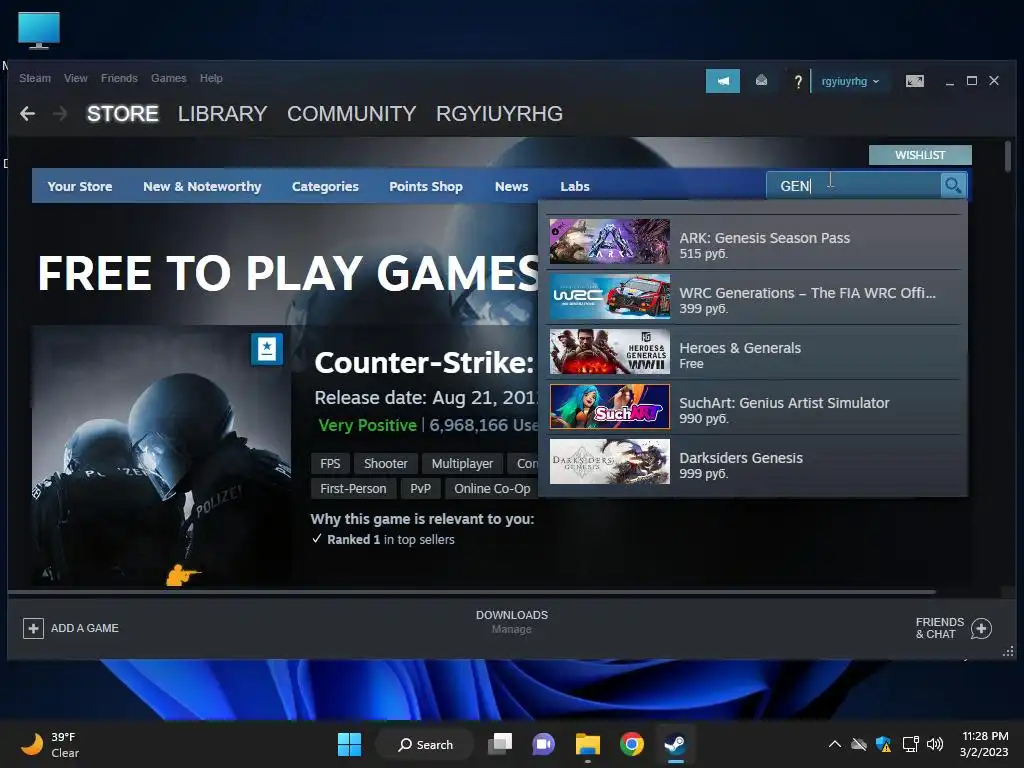Image resolution: width=1024 pixels, height=768 pixels.
Task: Select Darksiders Genesis search result
Action: coord(754,462)
